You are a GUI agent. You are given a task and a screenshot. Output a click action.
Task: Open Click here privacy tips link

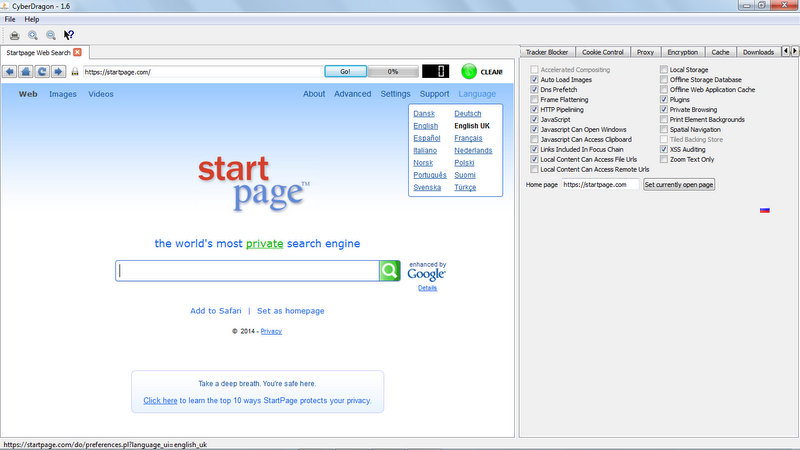(160, 401)
